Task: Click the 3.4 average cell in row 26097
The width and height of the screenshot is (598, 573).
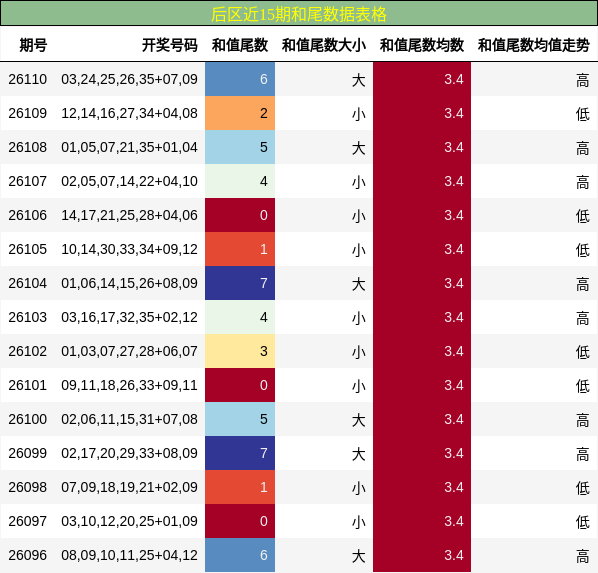Action: (x=422, y=521)
